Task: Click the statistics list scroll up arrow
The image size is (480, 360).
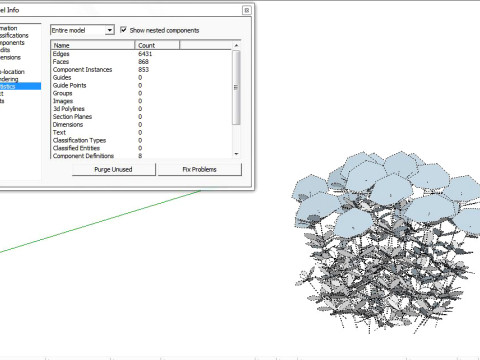Action: 236,45
